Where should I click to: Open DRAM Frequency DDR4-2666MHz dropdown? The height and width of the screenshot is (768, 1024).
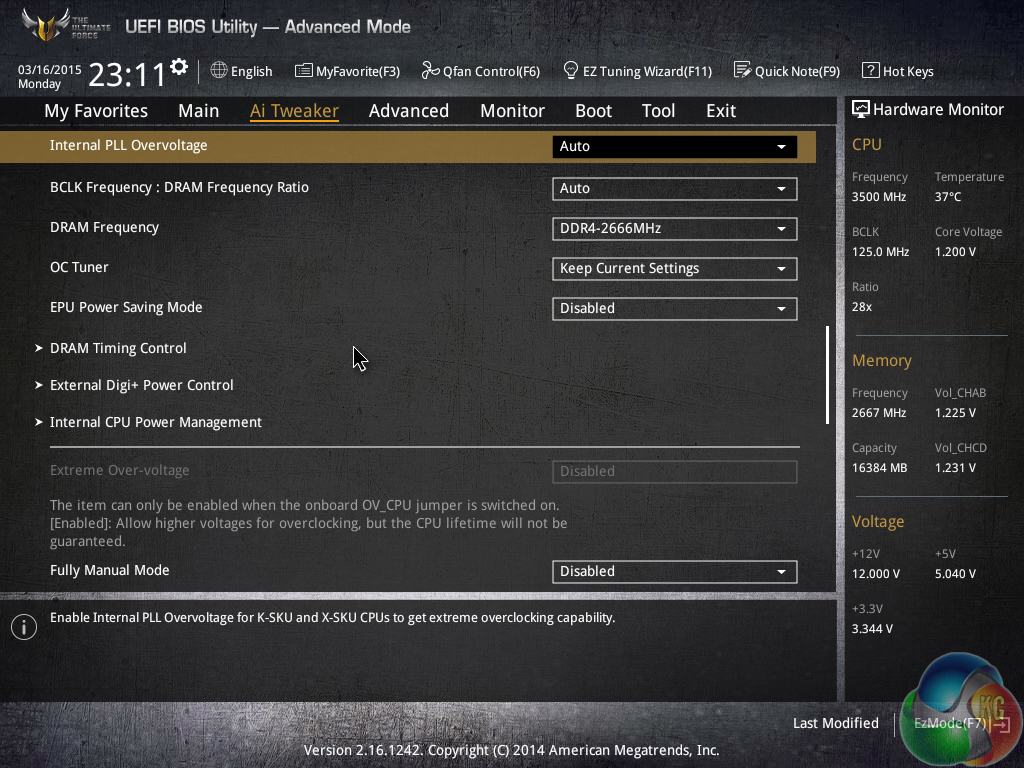pos(675,229)
